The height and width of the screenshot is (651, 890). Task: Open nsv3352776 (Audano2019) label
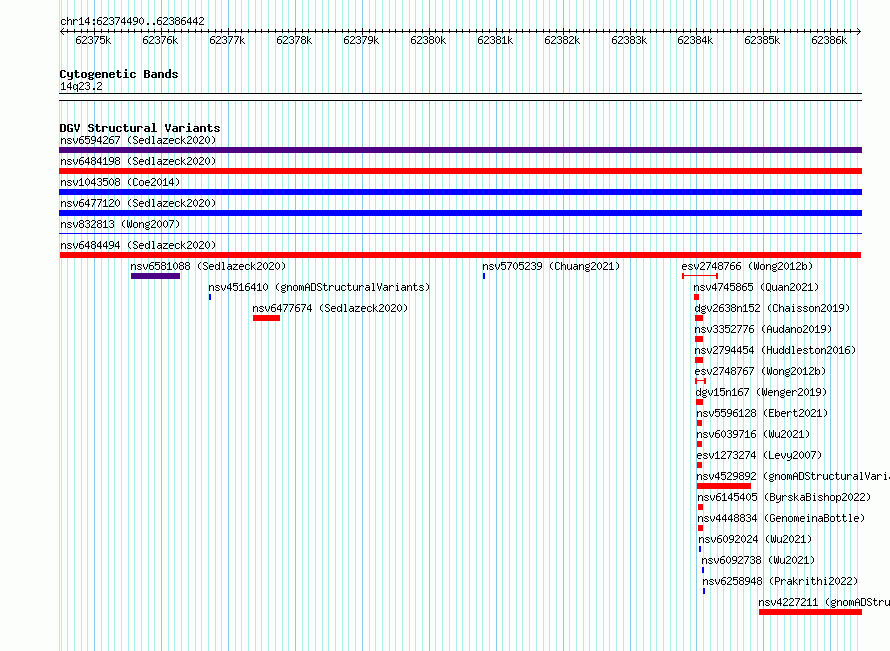click(763, 329)
